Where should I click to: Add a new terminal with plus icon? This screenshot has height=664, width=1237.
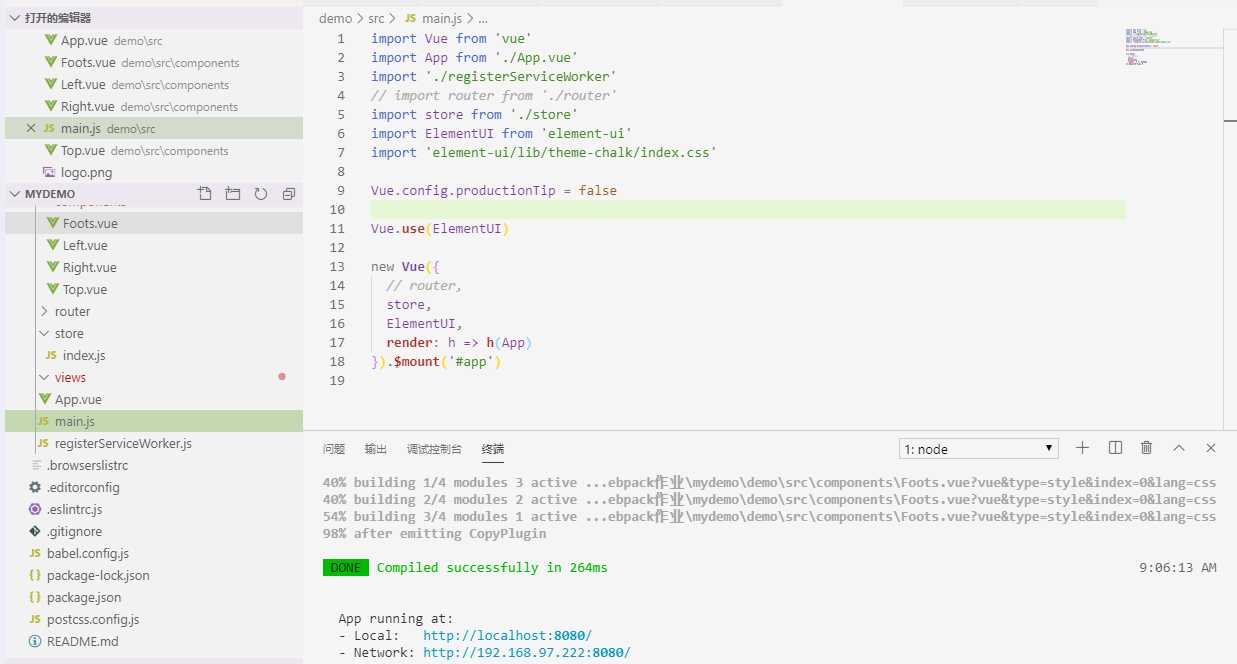1082,448
